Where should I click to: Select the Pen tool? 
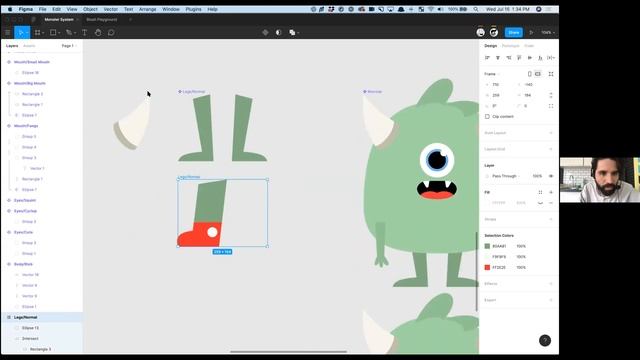point(69,33)
